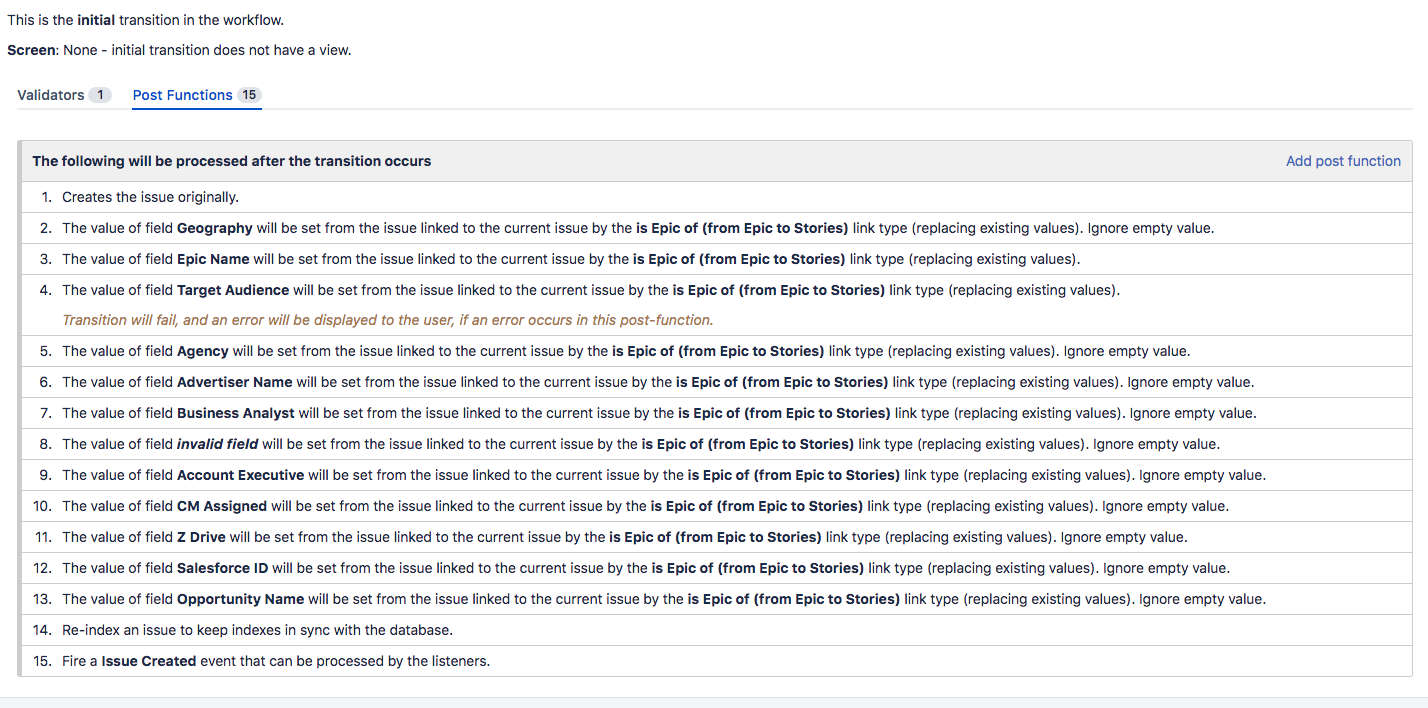The height and width of the screenshot is (708, 1428).
Task: Click the 'Transition will fail' warning text
Action: 388,320
